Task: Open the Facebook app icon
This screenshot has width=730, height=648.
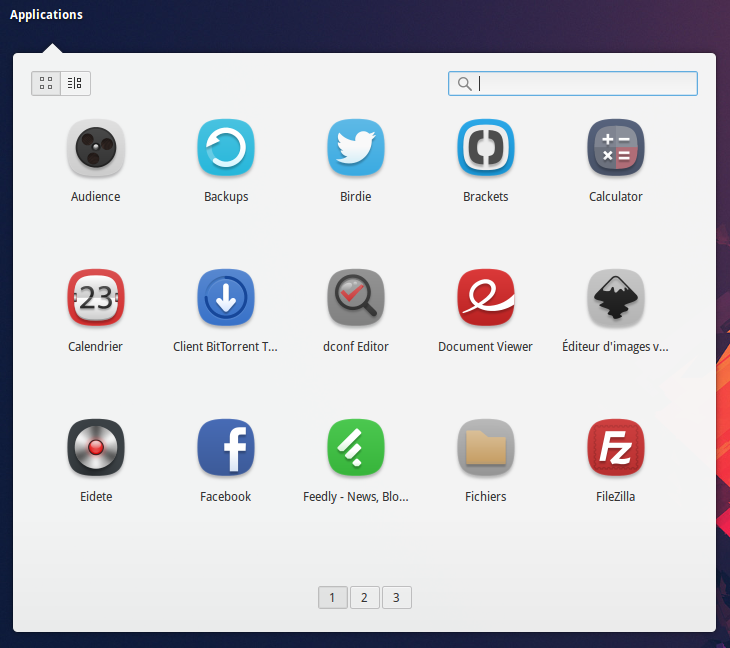Action: (226, 447)
